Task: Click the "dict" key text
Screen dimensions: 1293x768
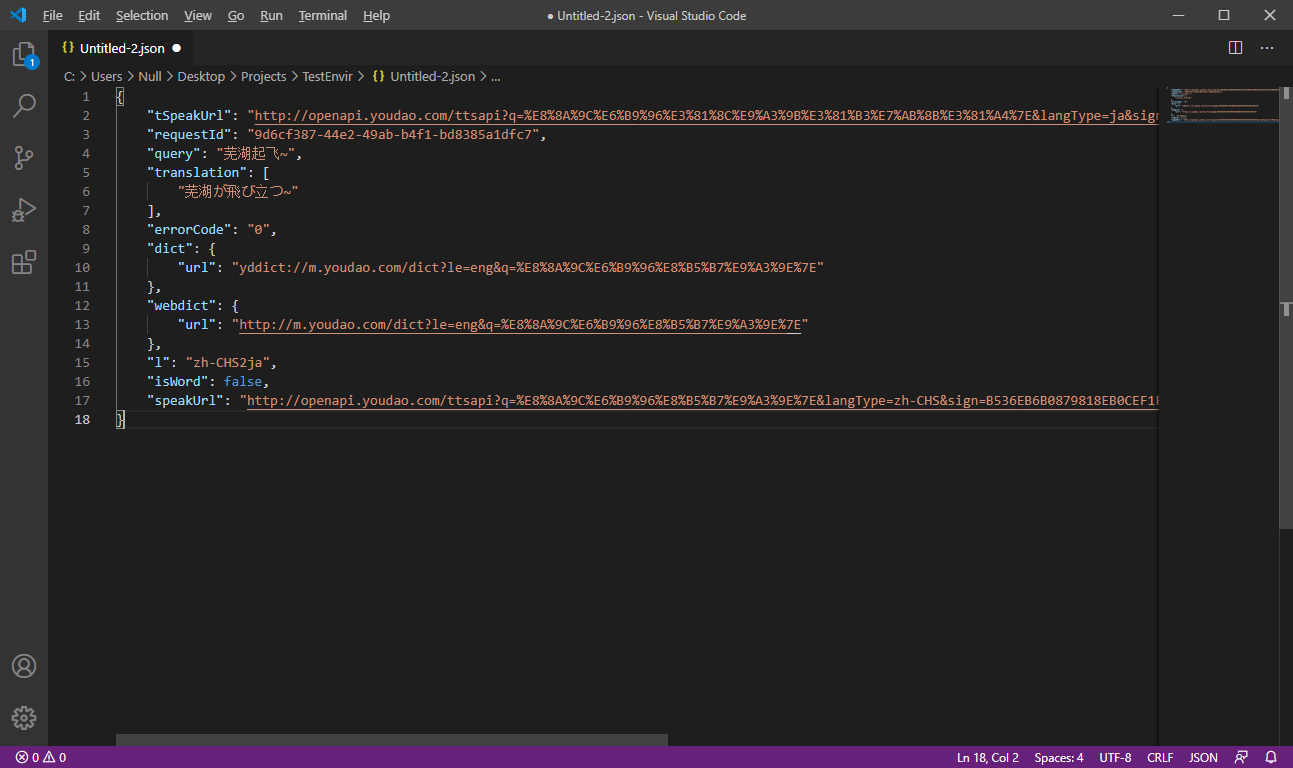Action: point(170,249)
